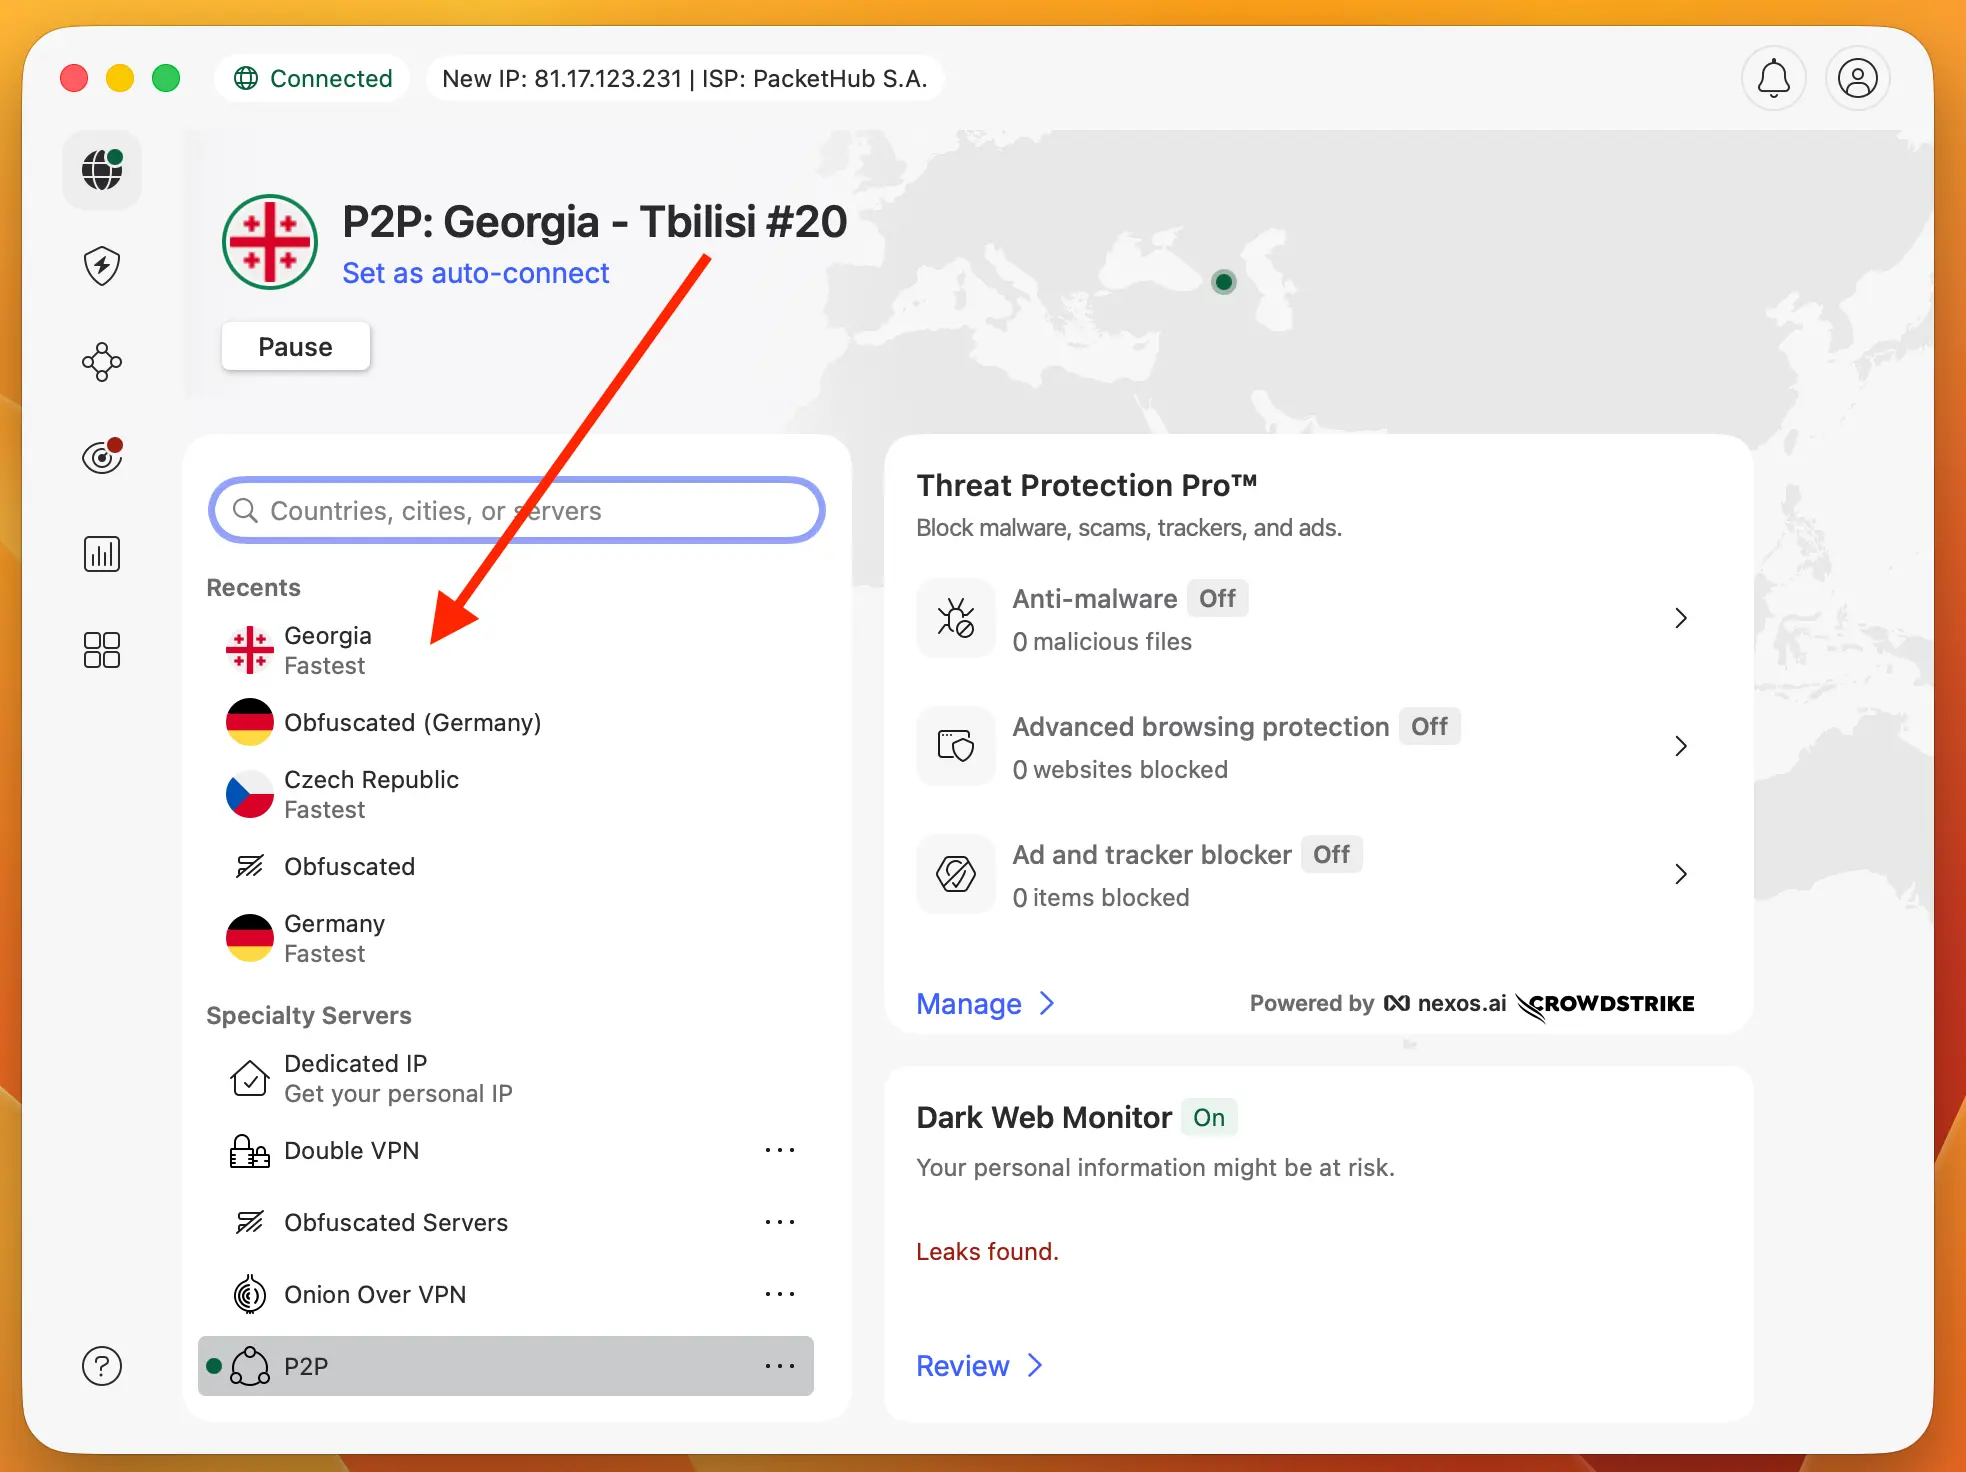Open Threat Protection via shield sidebar icon
Viewport: 1966px width, 1472px height.
[x=101, y=266]
